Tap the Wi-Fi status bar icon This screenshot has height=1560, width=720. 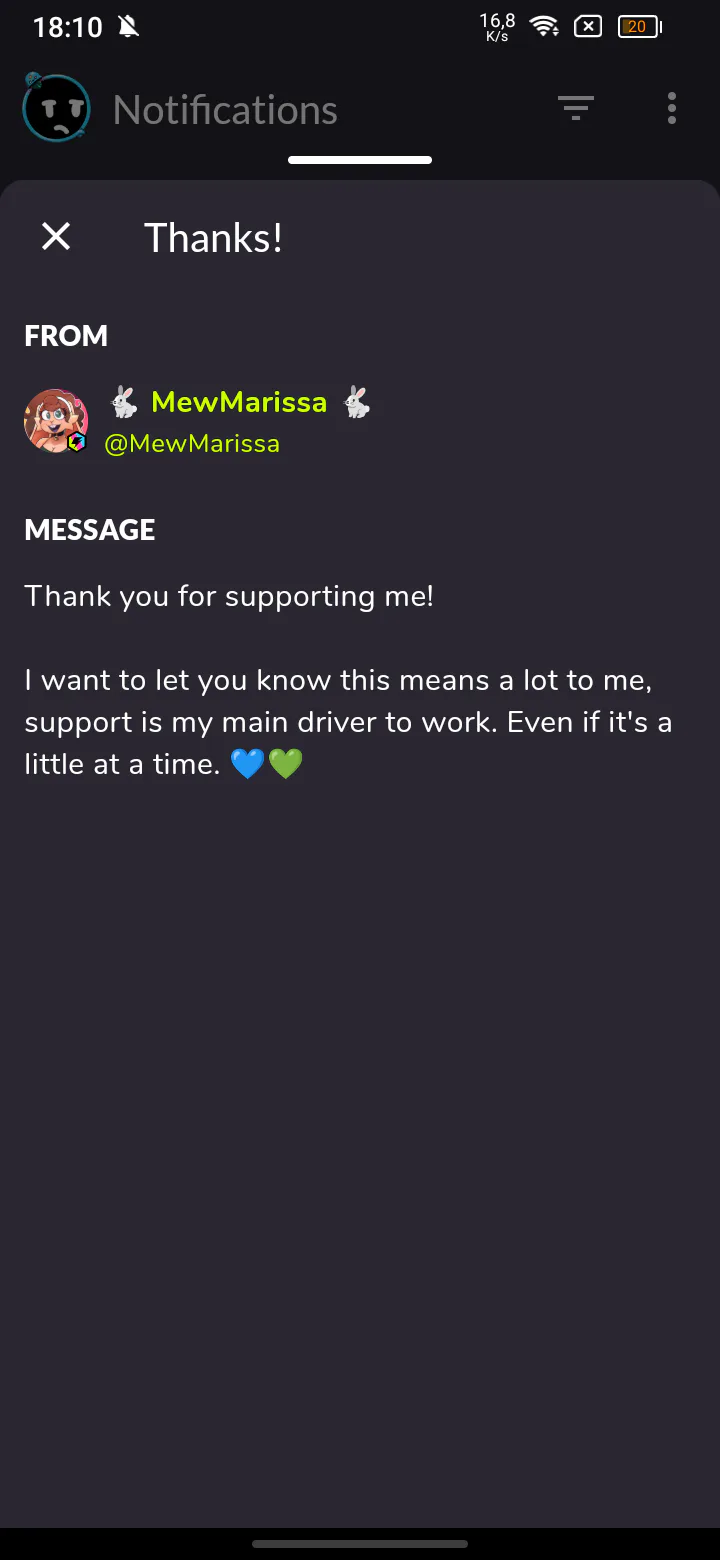[x=545, y=27]
